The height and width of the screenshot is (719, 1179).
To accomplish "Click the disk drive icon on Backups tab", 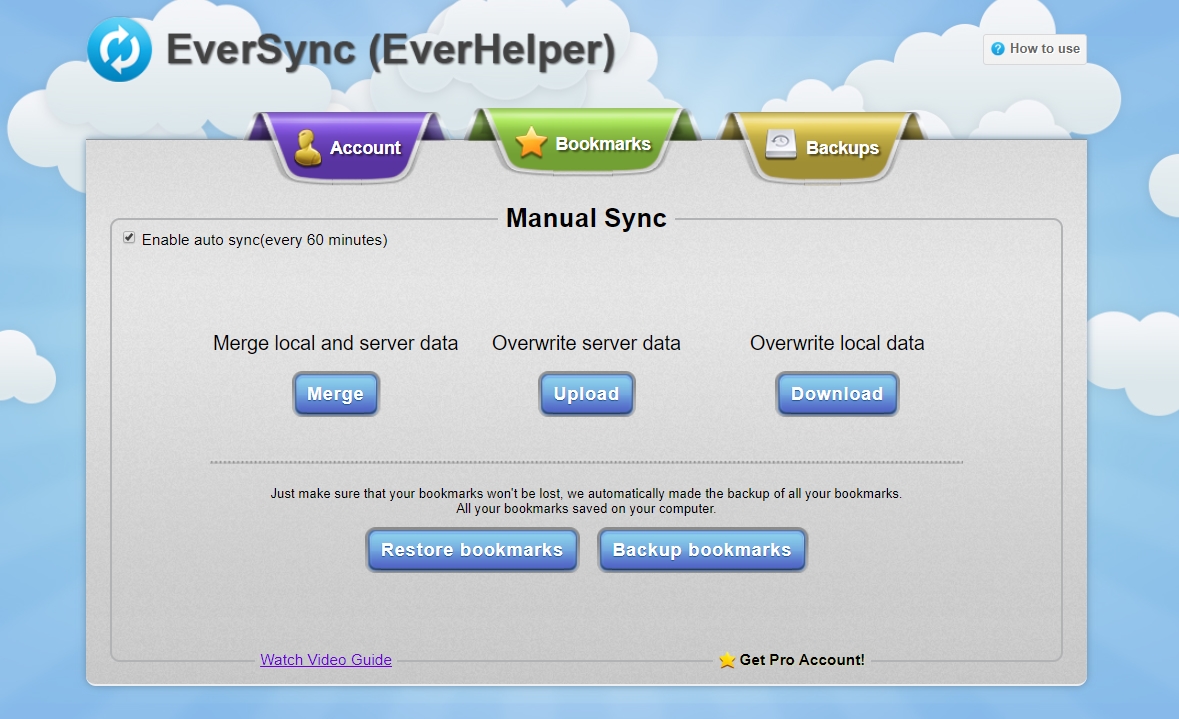I will click(x=781, y=146).
